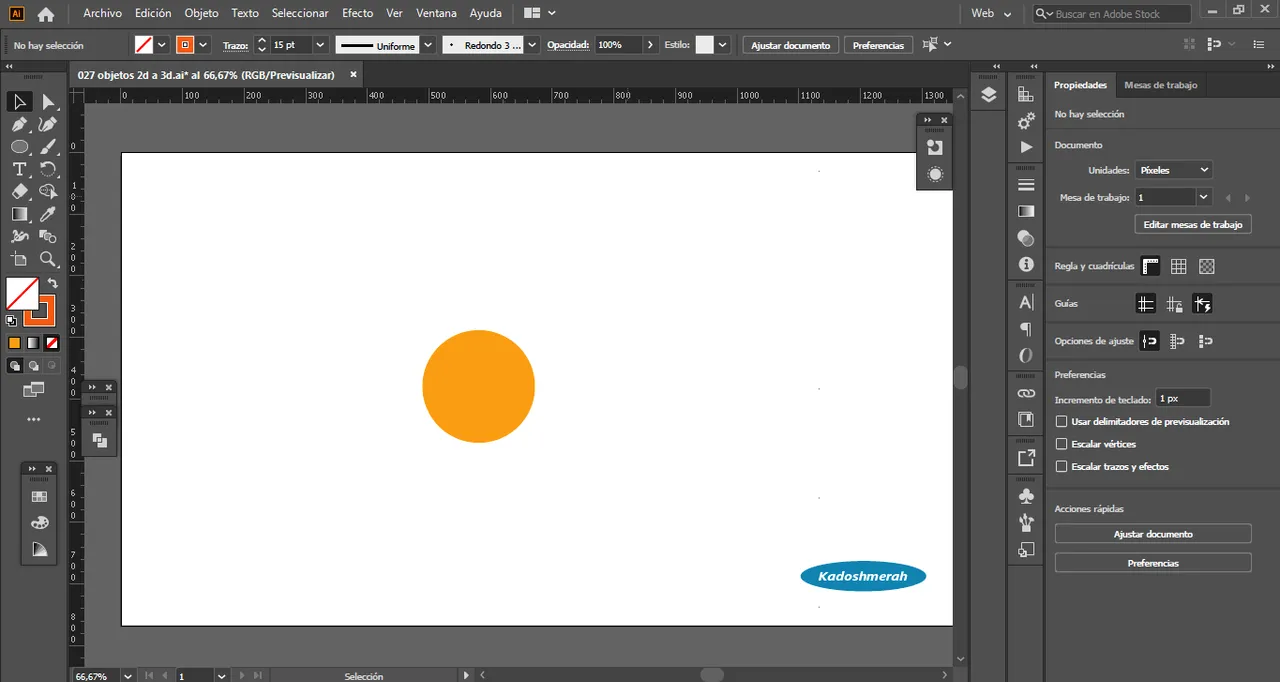
Task: Select the Ellipse tool
Action: [20, 146]
